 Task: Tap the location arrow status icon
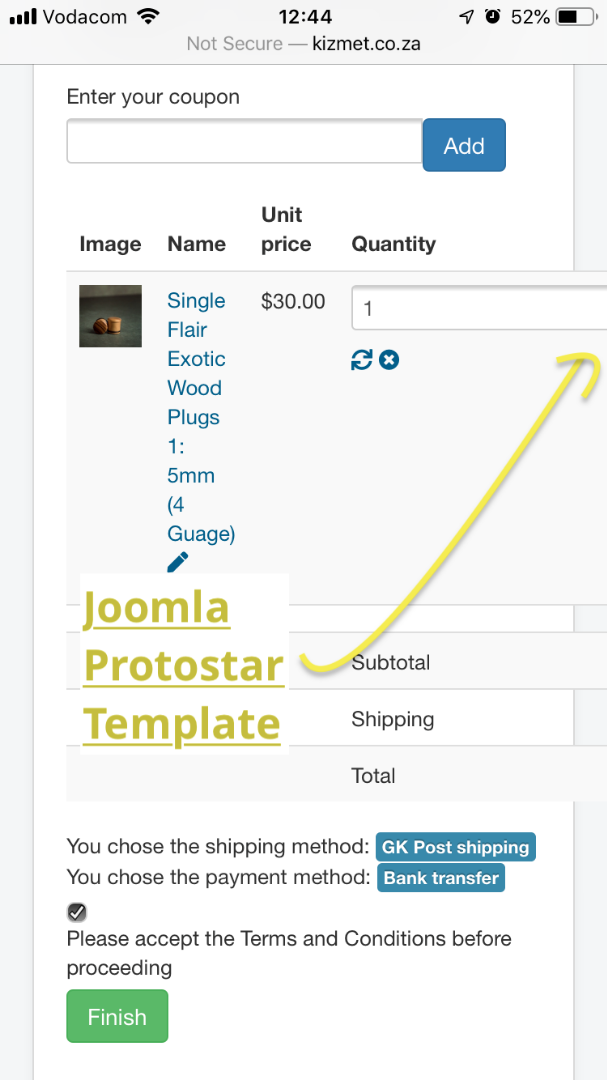466,17
